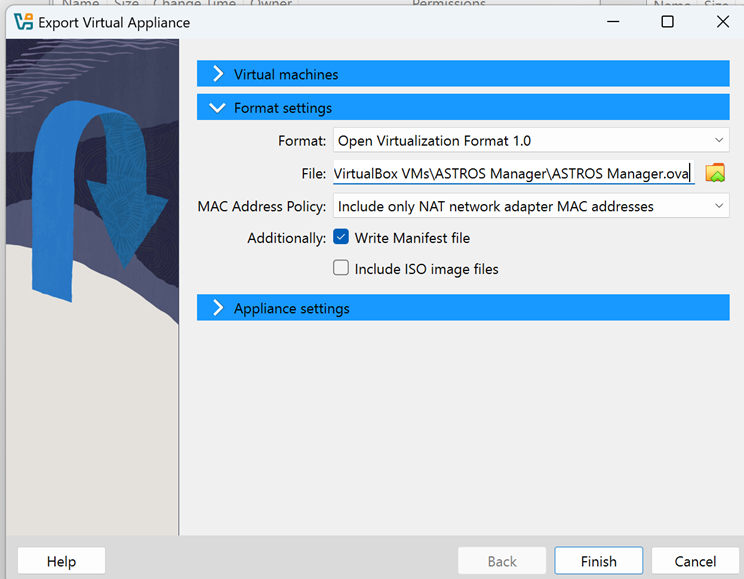Toggle the Write Manifest file checkbox

pyautogui.click(x=341, y=238)
